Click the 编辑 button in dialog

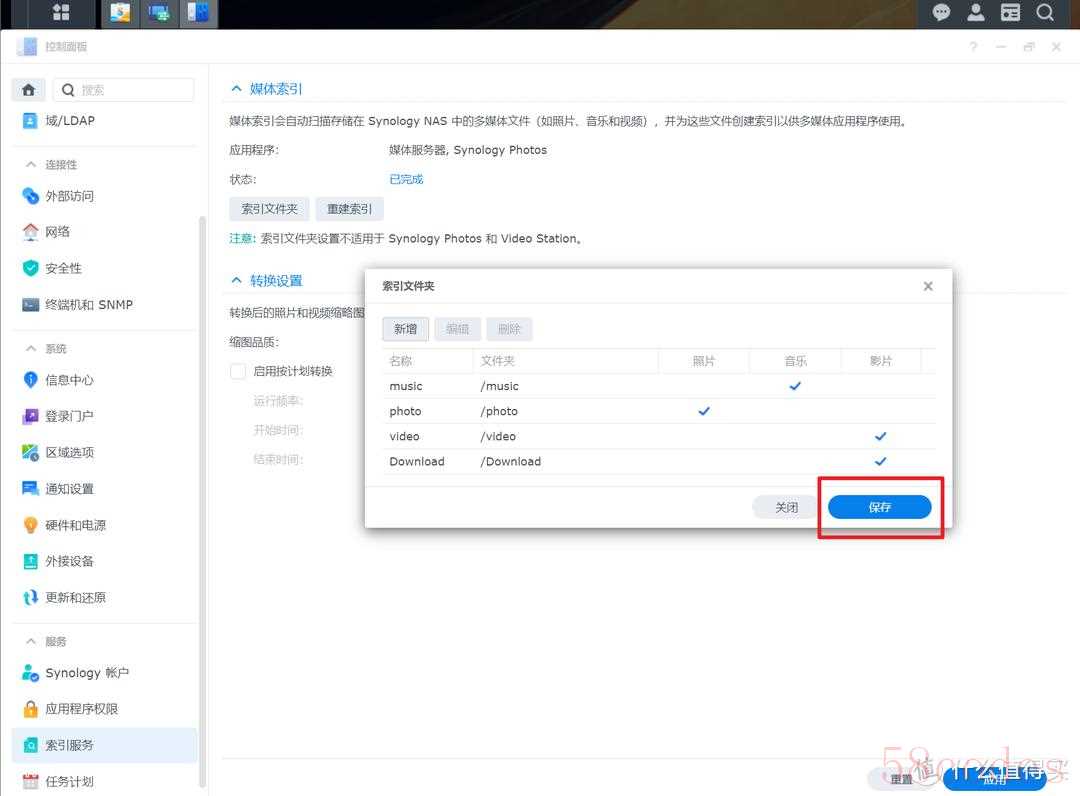[x=457, y=329]
